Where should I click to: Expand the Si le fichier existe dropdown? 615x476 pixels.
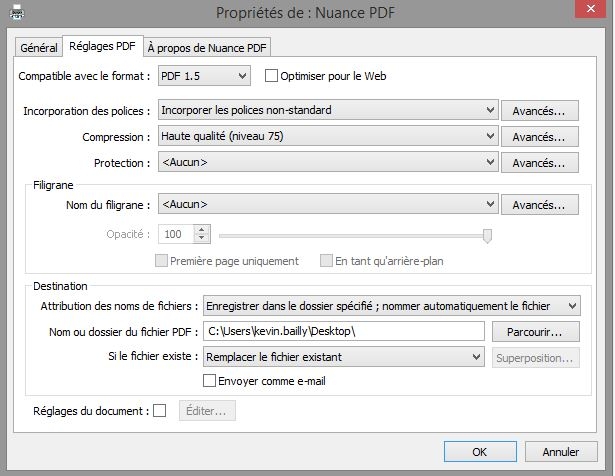click(344, 357)
